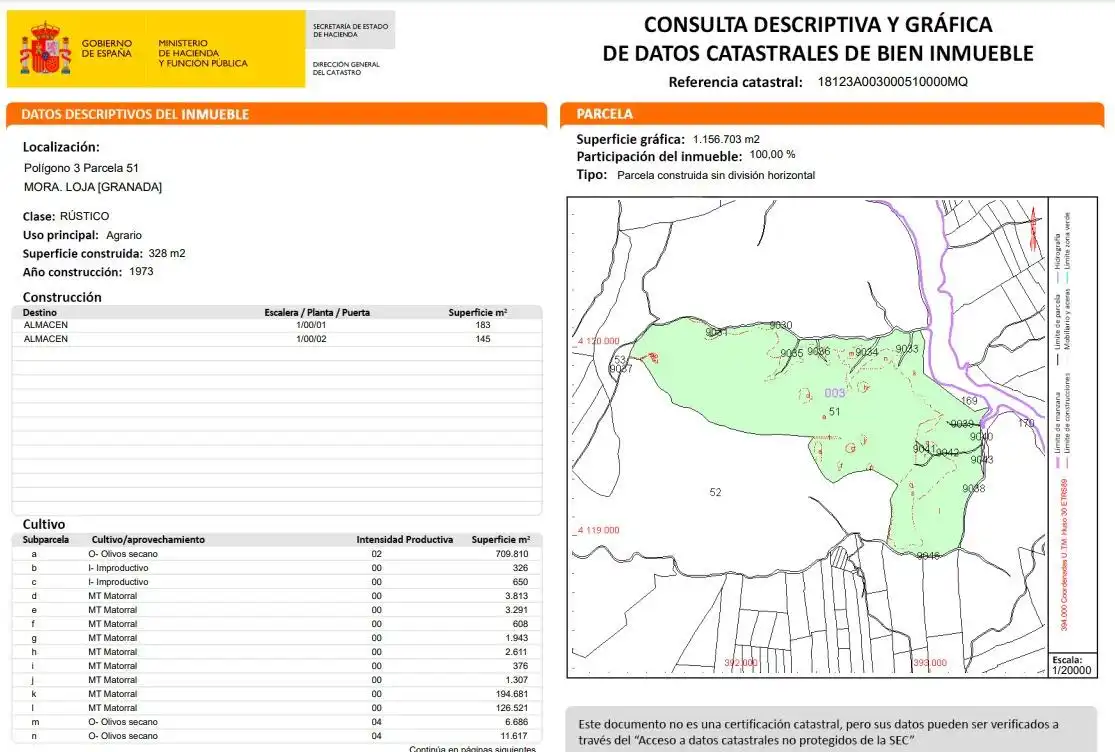The width and height of the screenshot is (1115, 752).
Task: Select 'MORA. LOJA [GRANADA]' text
Action: click(93, 187)
